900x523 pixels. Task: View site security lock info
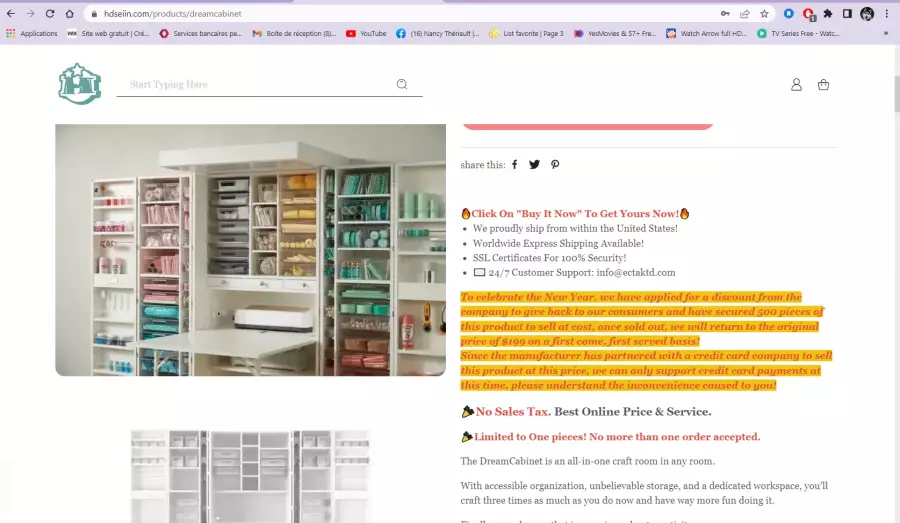94,14
